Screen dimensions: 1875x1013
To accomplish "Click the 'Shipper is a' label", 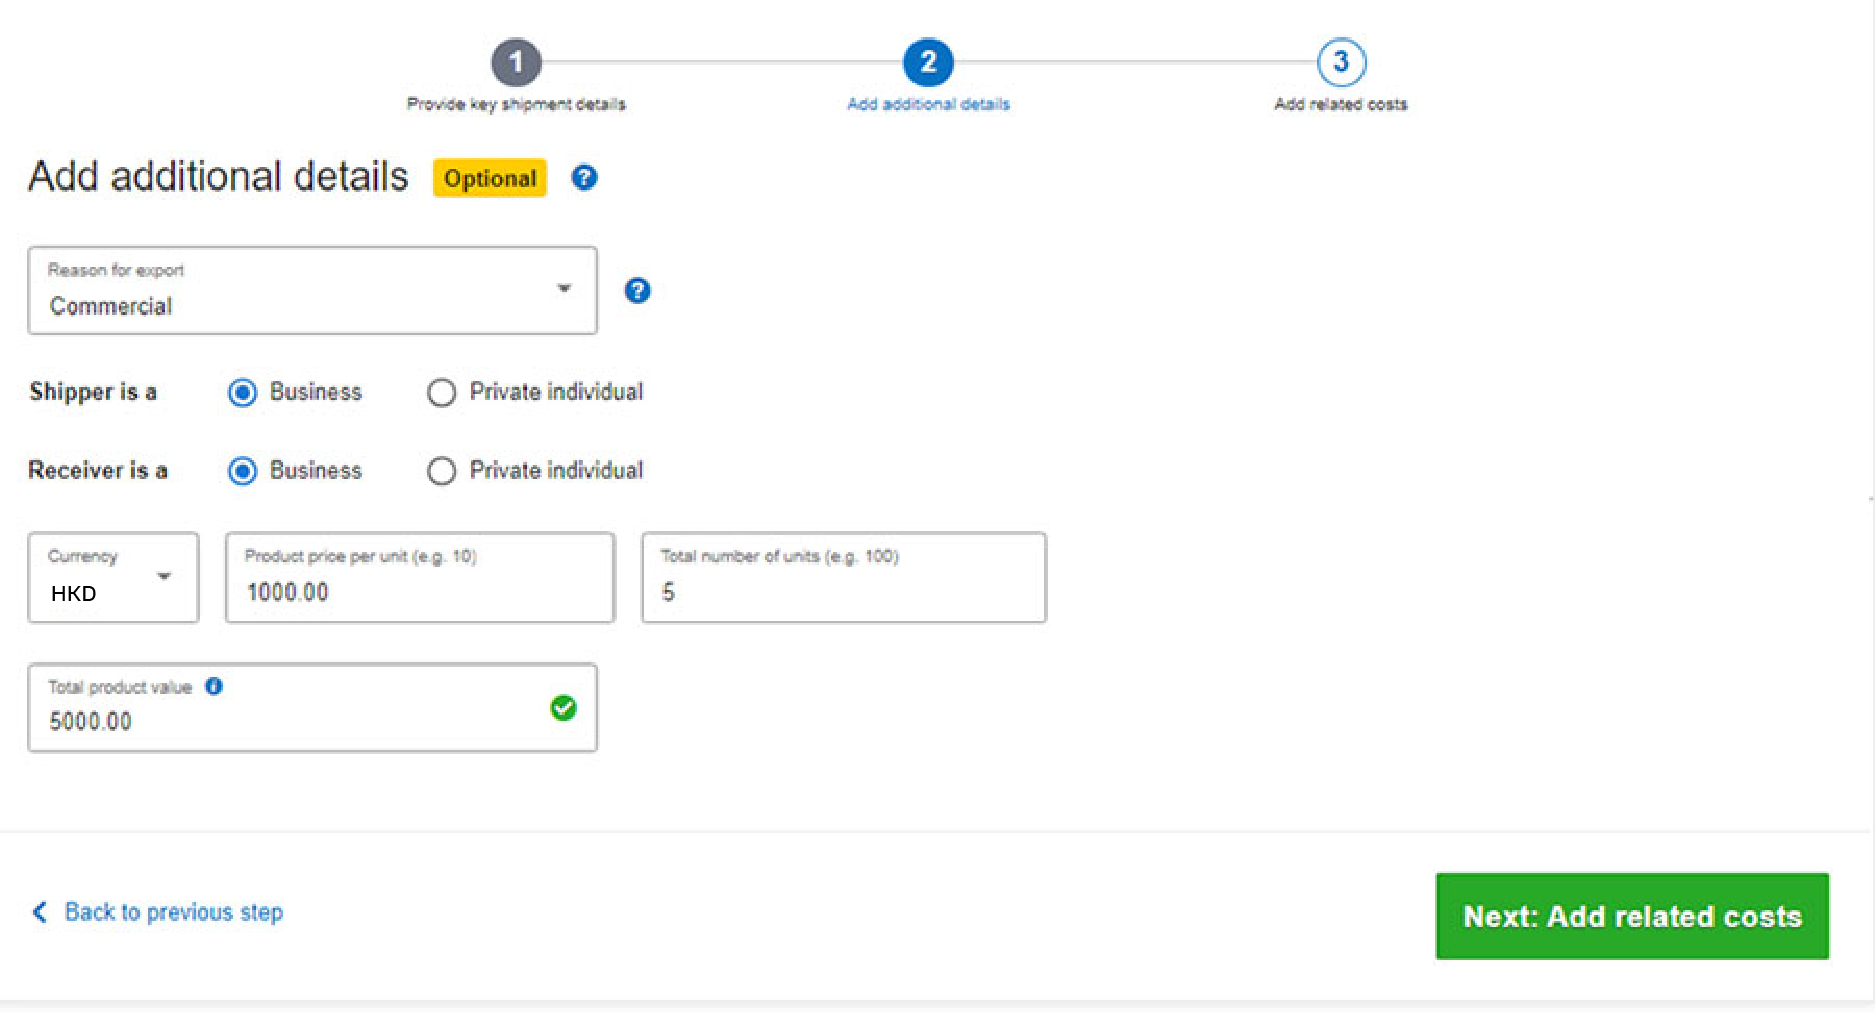I will (x=93, y=392).
